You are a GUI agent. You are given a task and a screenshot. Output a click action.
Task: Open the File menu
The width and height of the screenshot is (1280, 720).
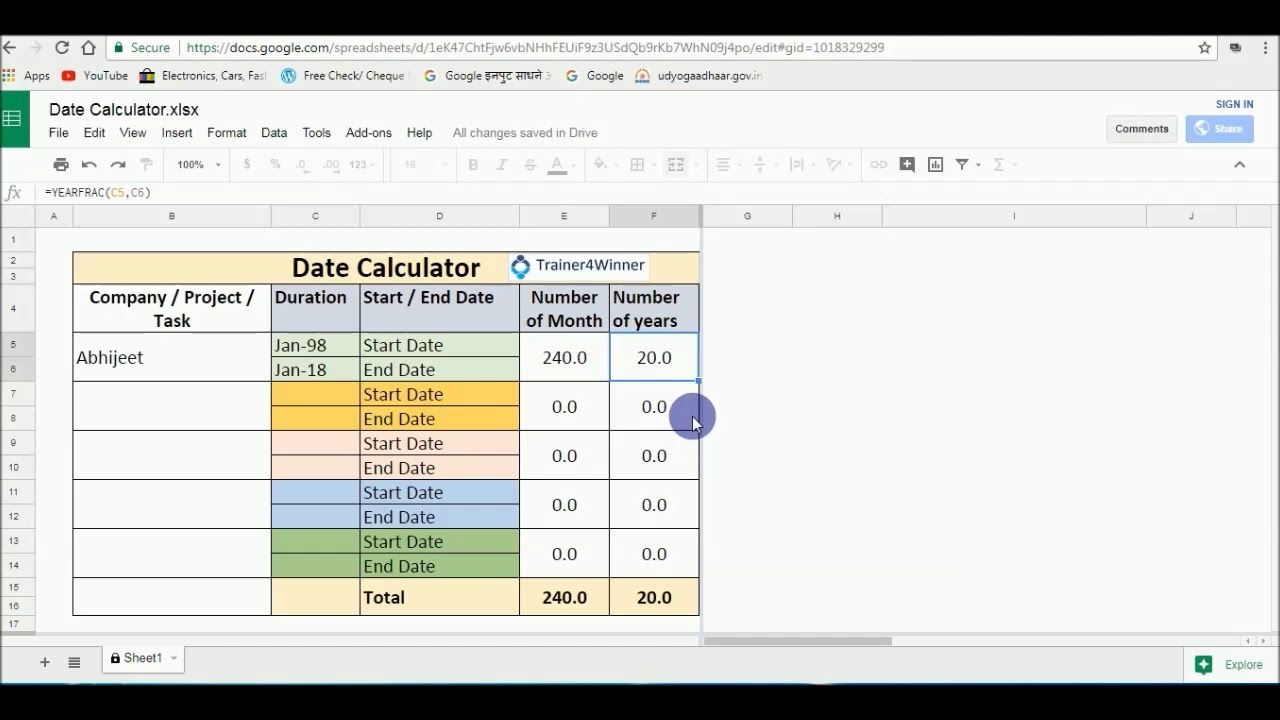[59, 133]
